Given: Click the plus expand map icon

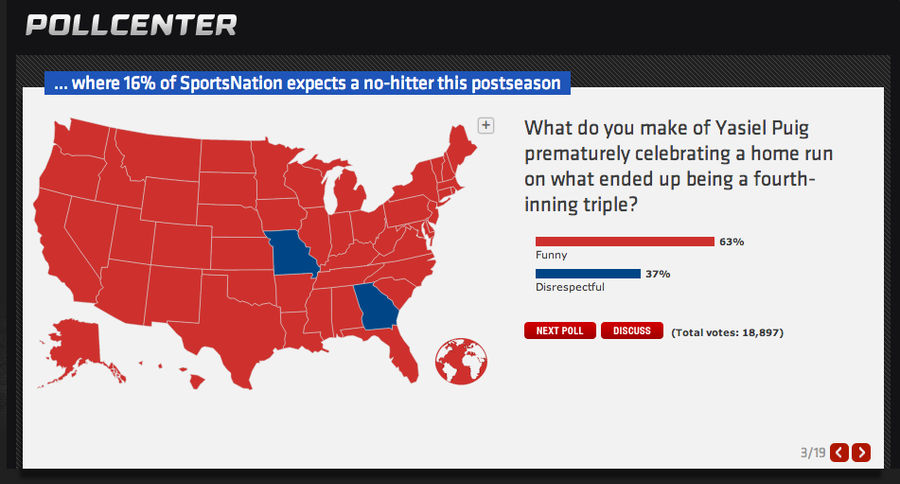Looking at the screenshot, I should [x=486, y=125].
